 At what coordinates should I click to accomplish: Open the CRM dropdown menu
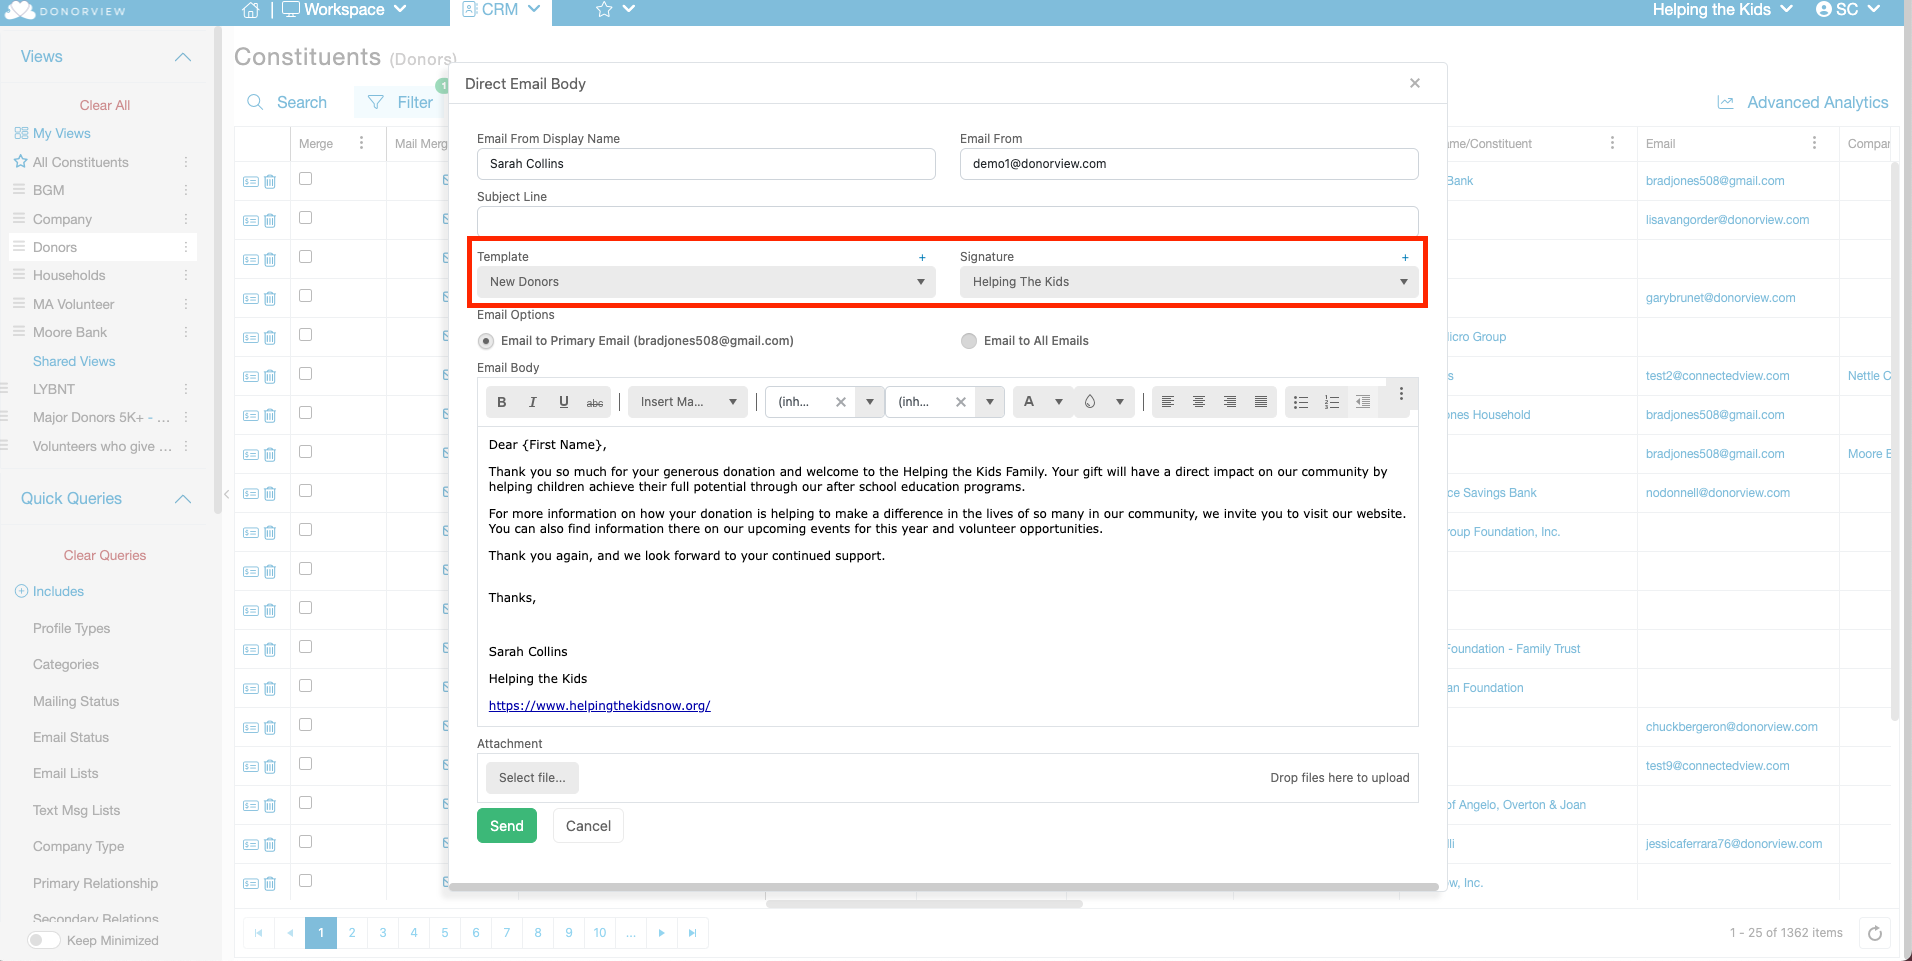pos(501,10)
